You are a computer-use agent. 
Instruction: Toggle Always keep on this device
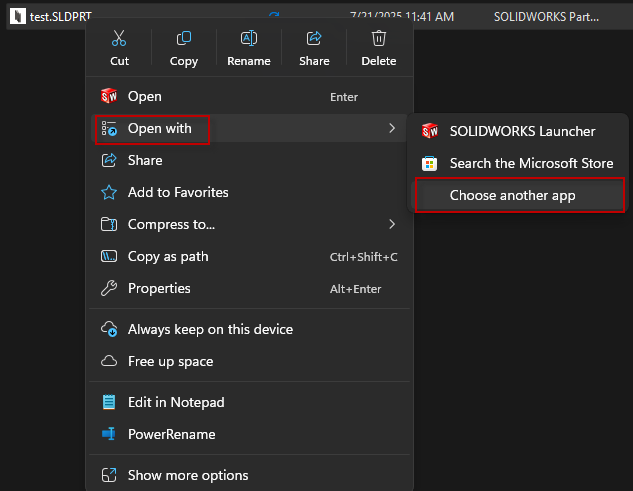coord(210,329)
